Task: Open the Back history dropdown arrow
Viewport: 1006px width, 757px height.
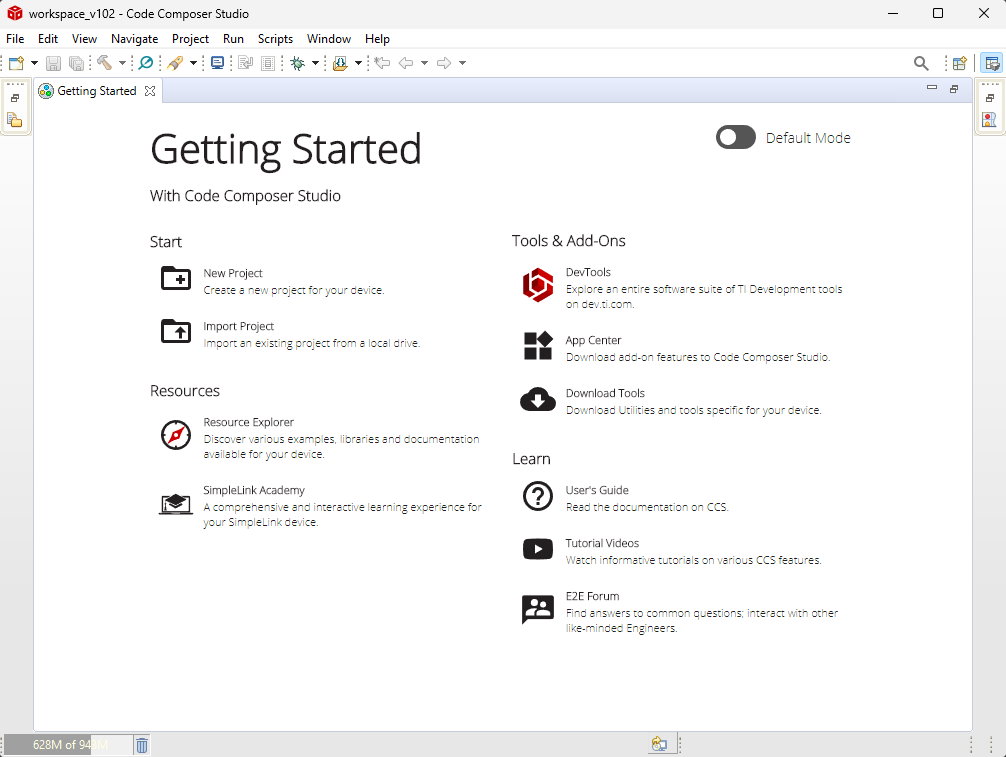Action: [x=424, y=63]
